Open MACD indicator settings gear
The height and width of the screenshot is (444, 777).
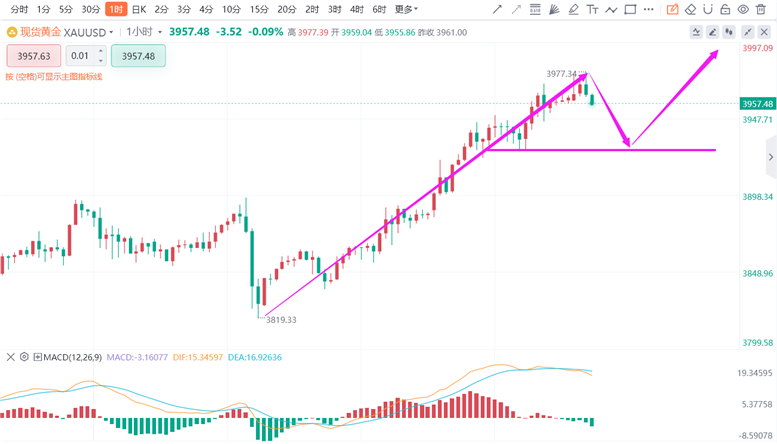coord(25,357)
